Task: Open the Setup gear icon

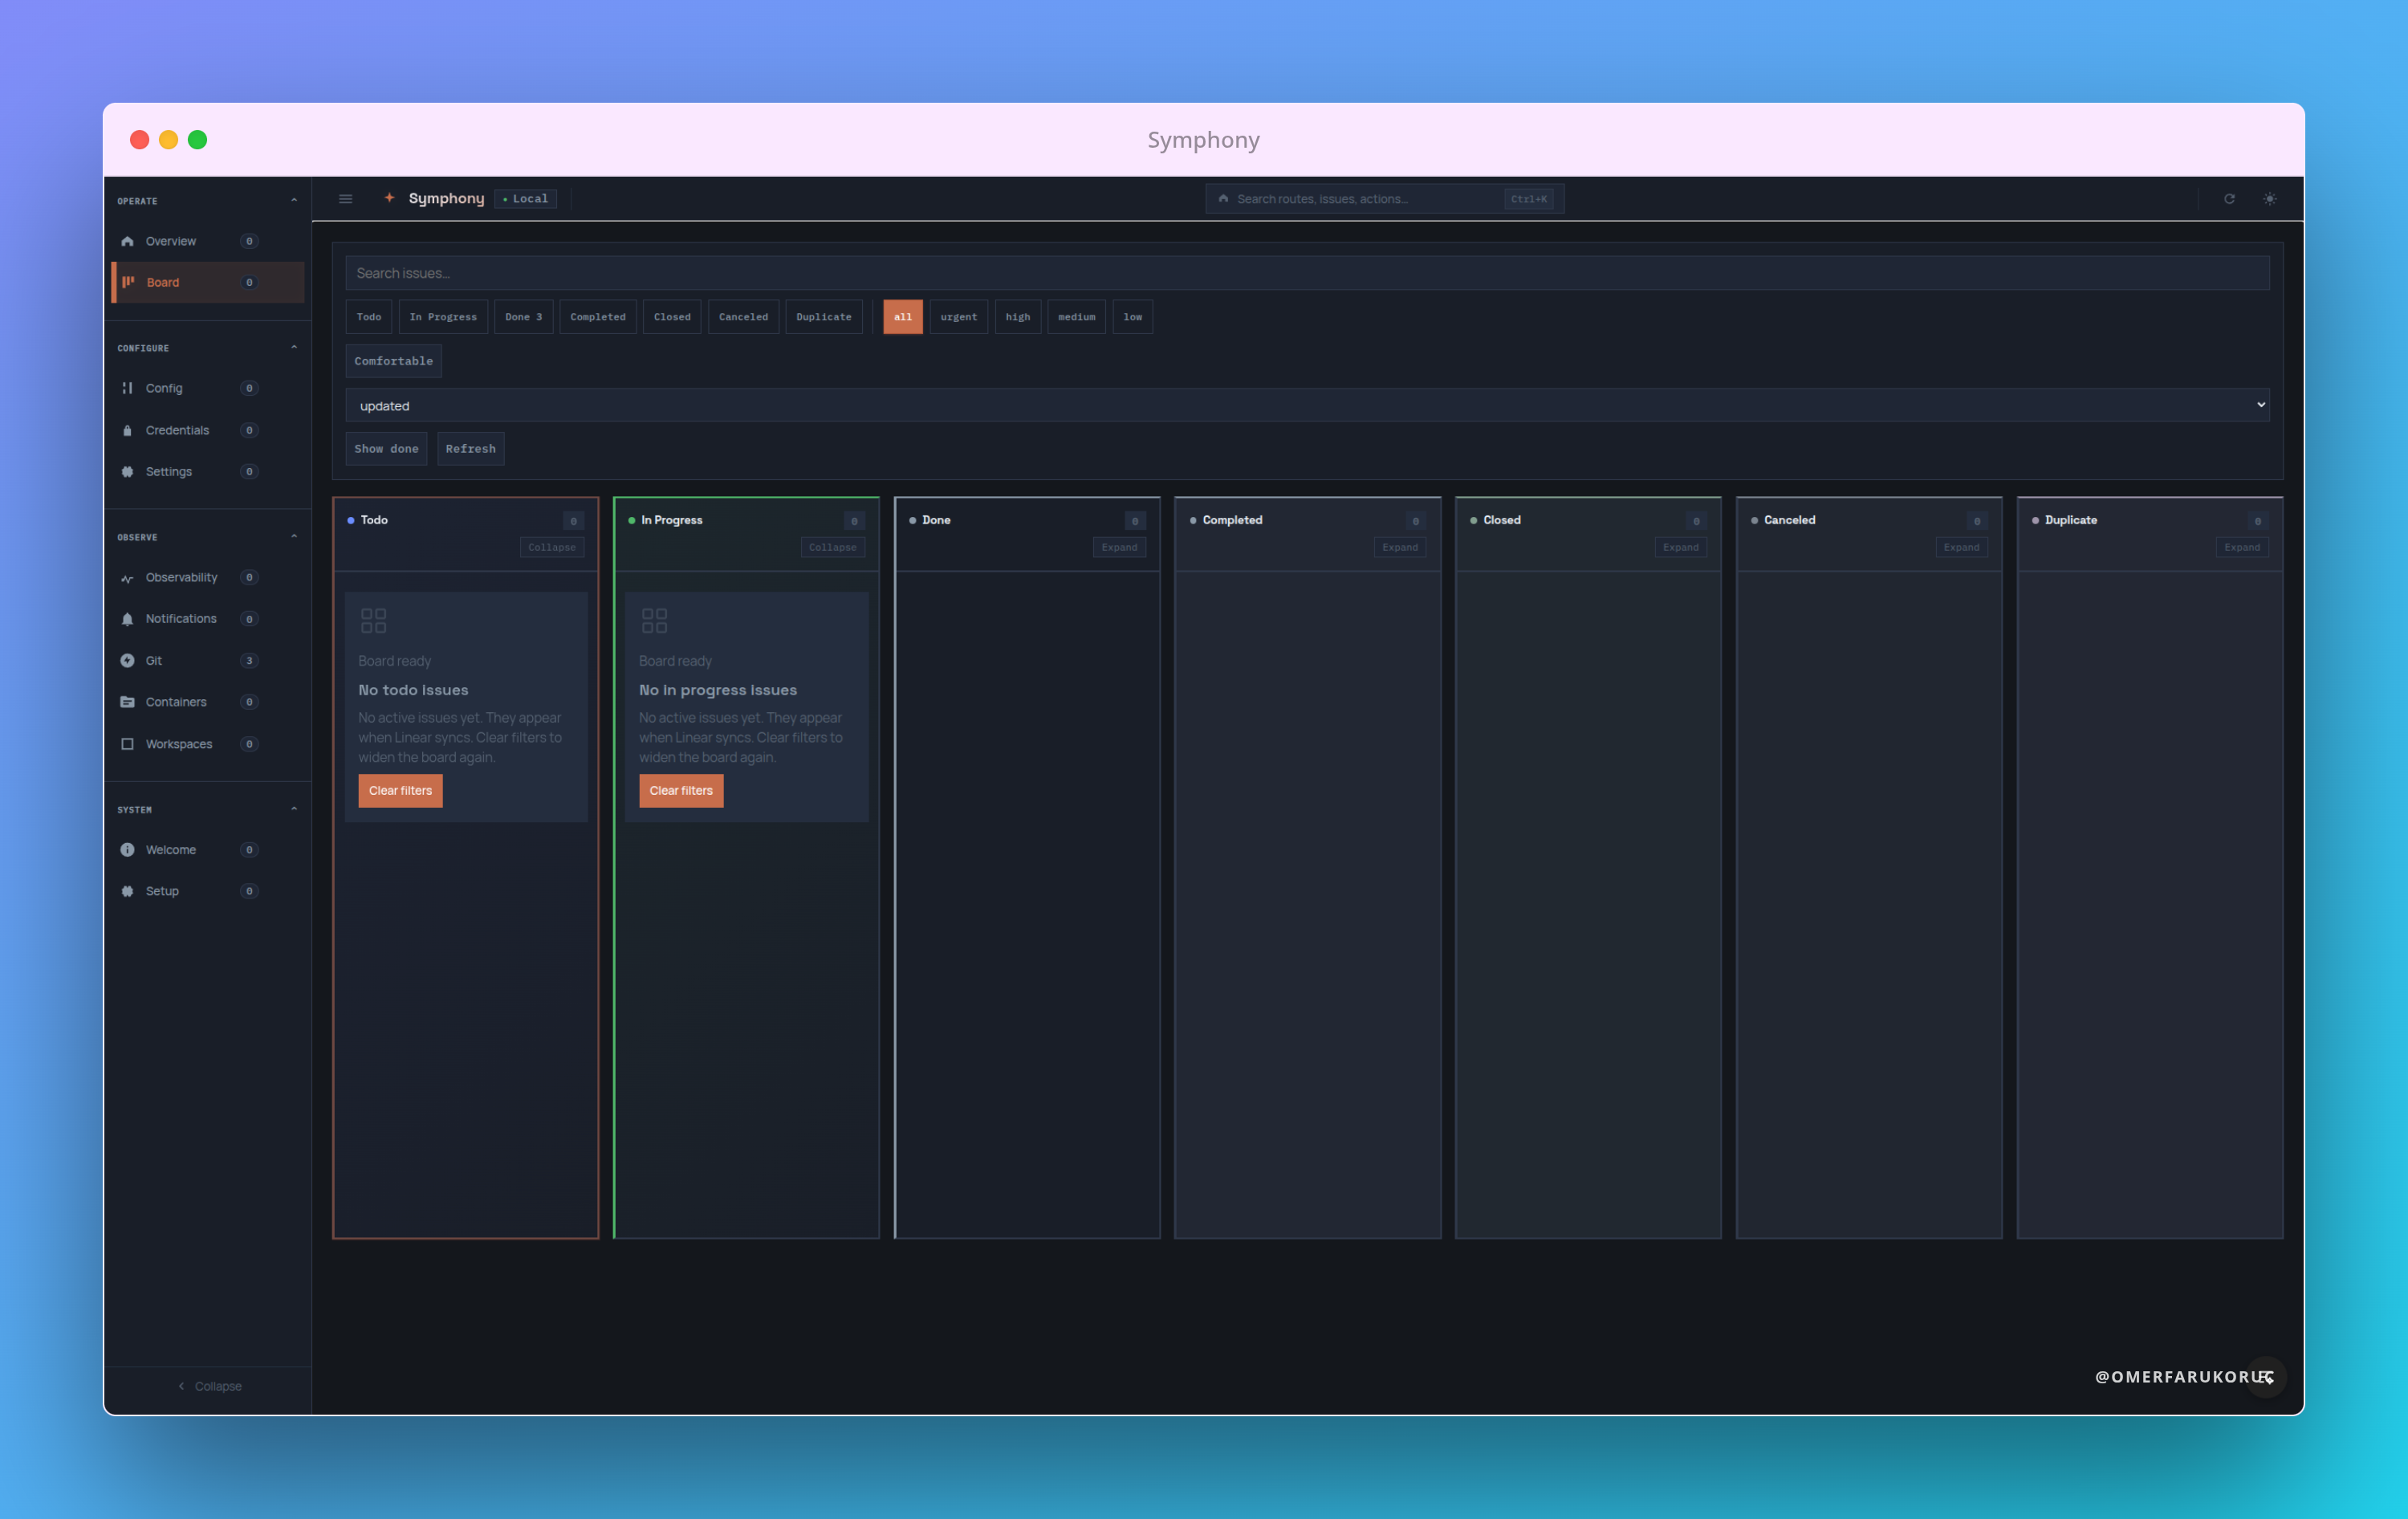Action: (x=127, y=891)
